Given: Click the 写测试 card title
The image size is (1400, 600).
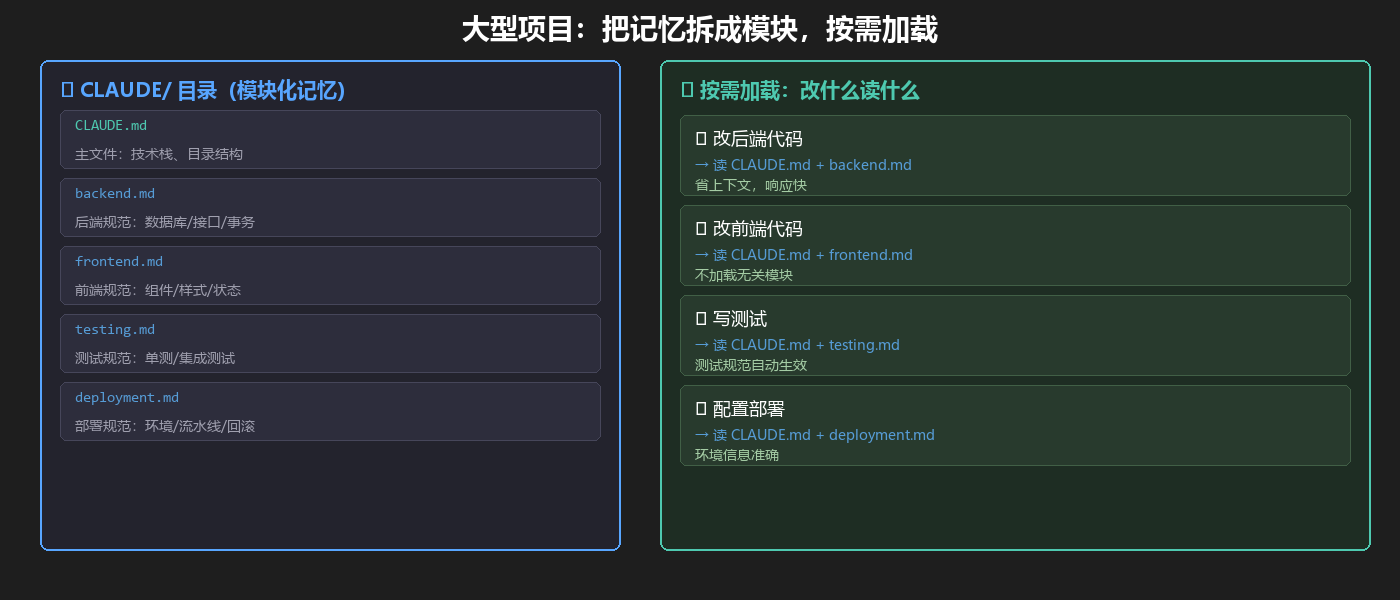Looking at the screenshot, I should [740, 319].
